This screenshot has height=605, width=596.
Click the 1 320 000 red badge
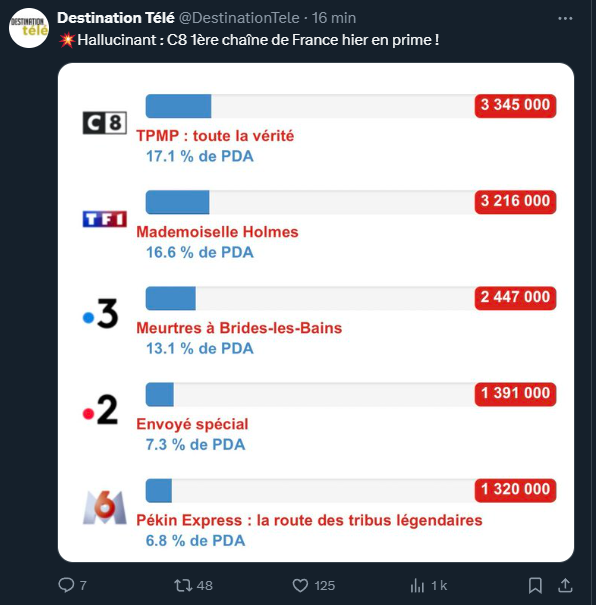(515, 490)
